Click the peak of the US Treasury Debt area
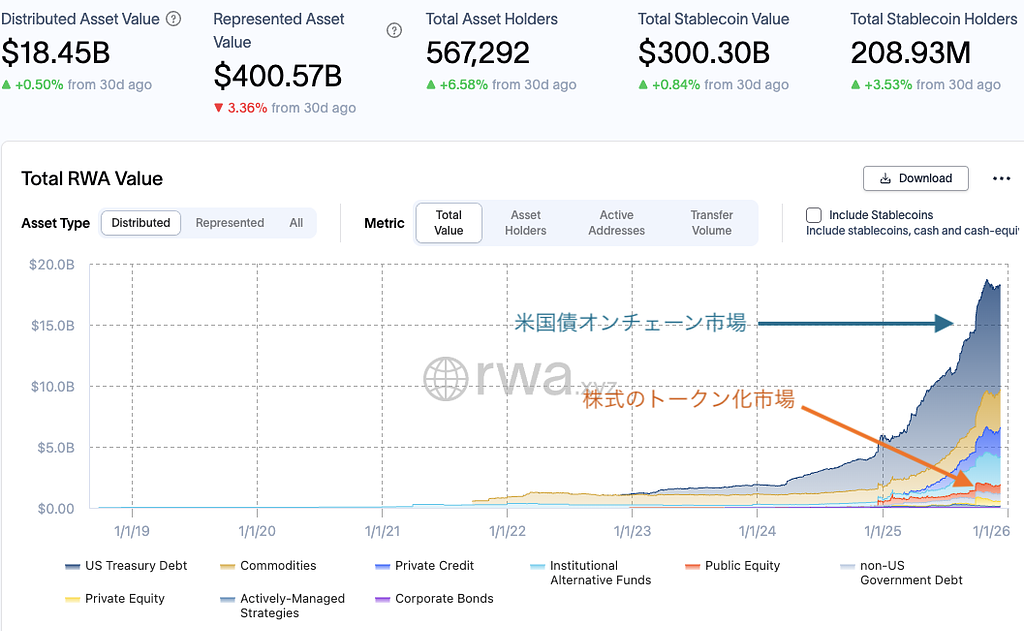The height and width of the screenshot is (631, 1024). (990, 281)
